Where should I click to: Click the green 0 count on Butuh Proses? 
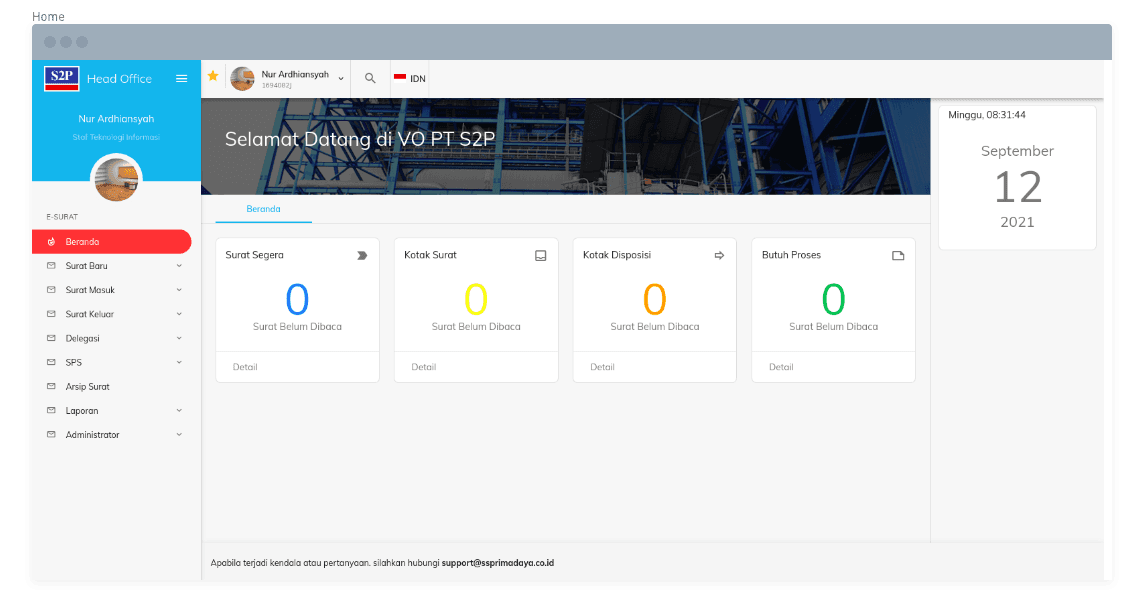click(x=833, y=299)
